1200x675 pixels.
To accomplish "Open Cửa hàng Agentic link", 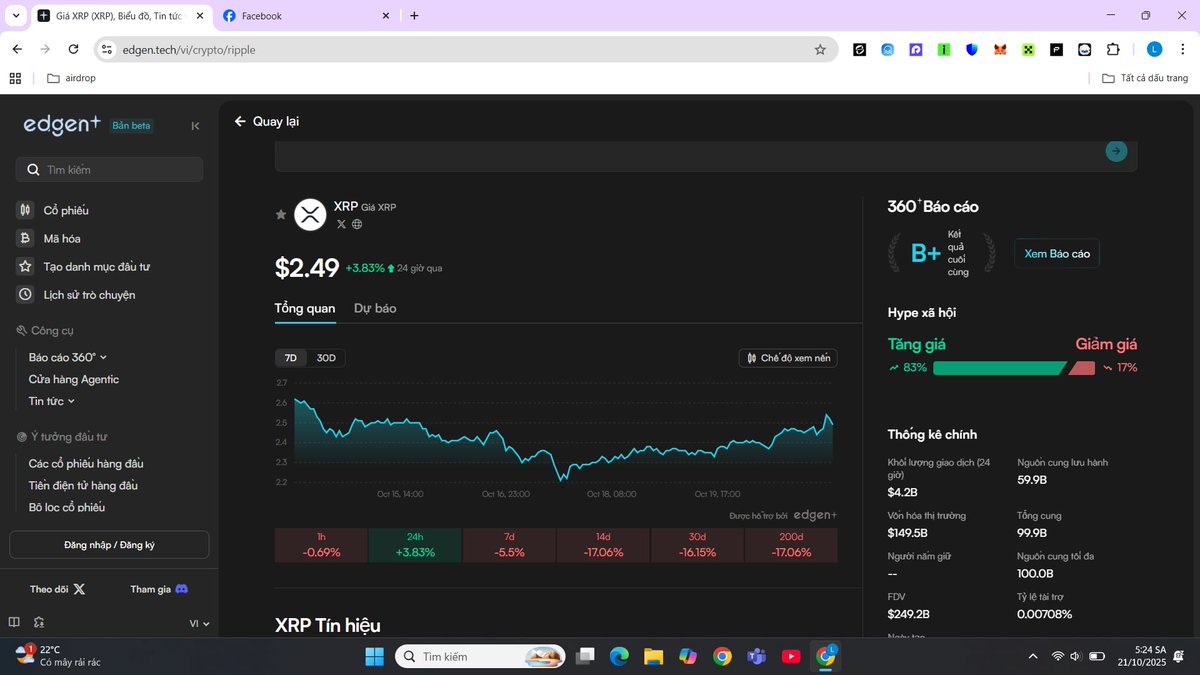I will coord(74,379).
